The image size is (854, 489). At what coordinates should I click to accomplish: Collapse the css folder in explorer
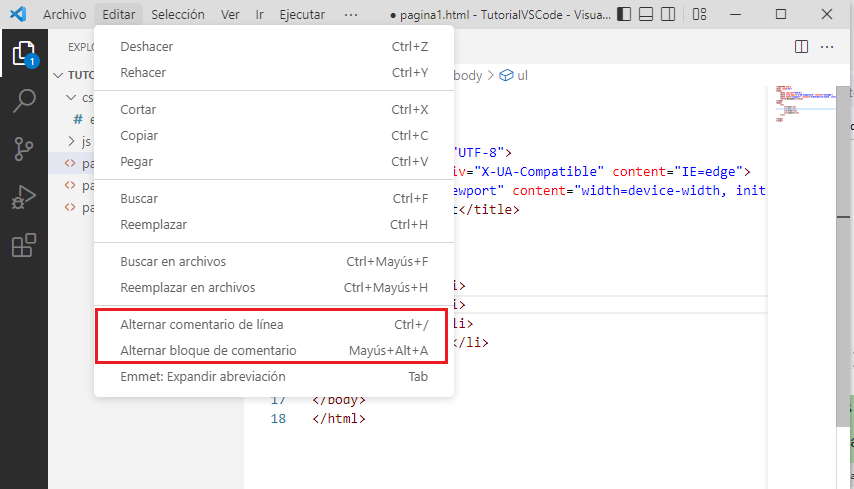(71, 97)
